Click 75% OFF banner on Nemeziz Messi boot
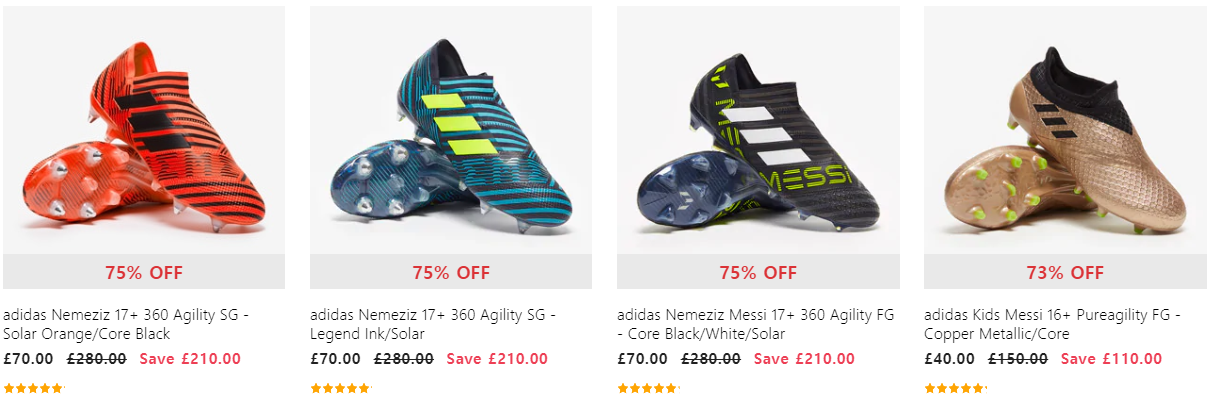The image size is (1213, 409). point(758,272)
